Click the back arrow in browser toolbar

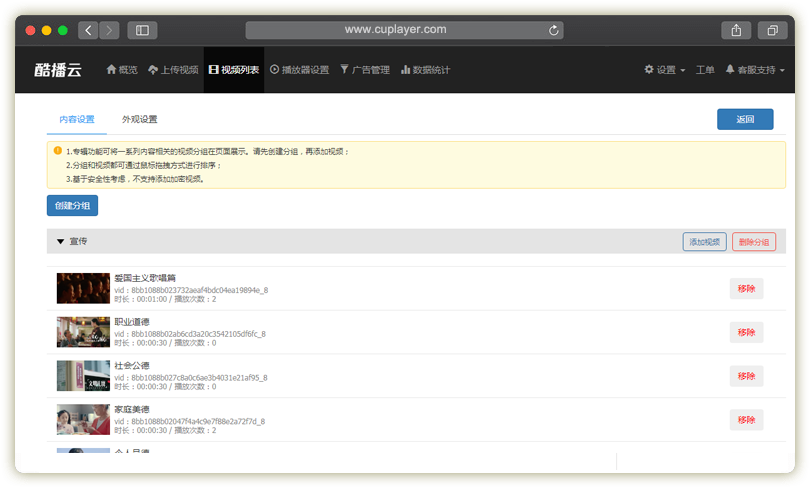coord(88,30)
